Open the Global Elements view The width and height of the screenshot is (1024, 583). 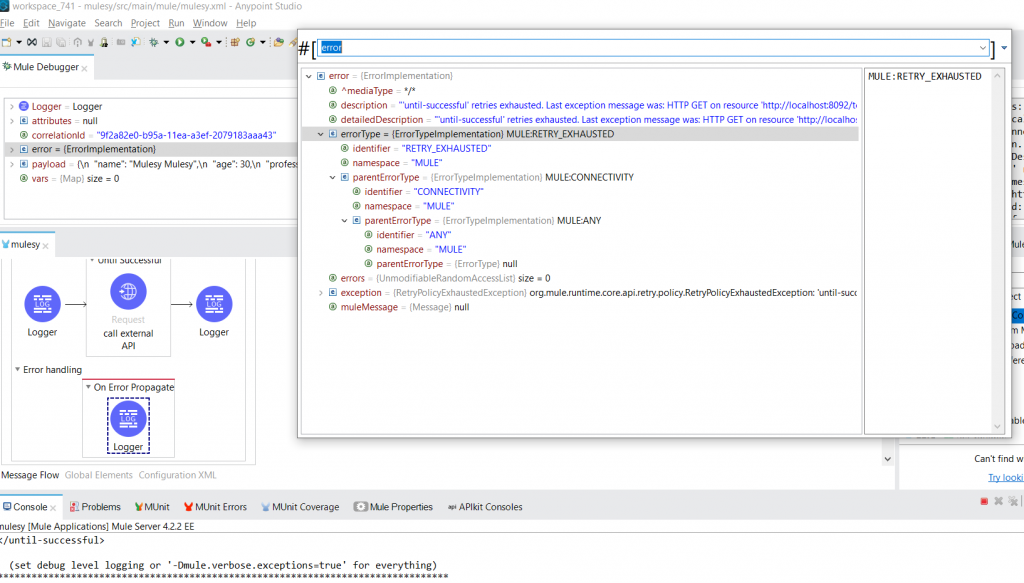(x=97, y=475)
